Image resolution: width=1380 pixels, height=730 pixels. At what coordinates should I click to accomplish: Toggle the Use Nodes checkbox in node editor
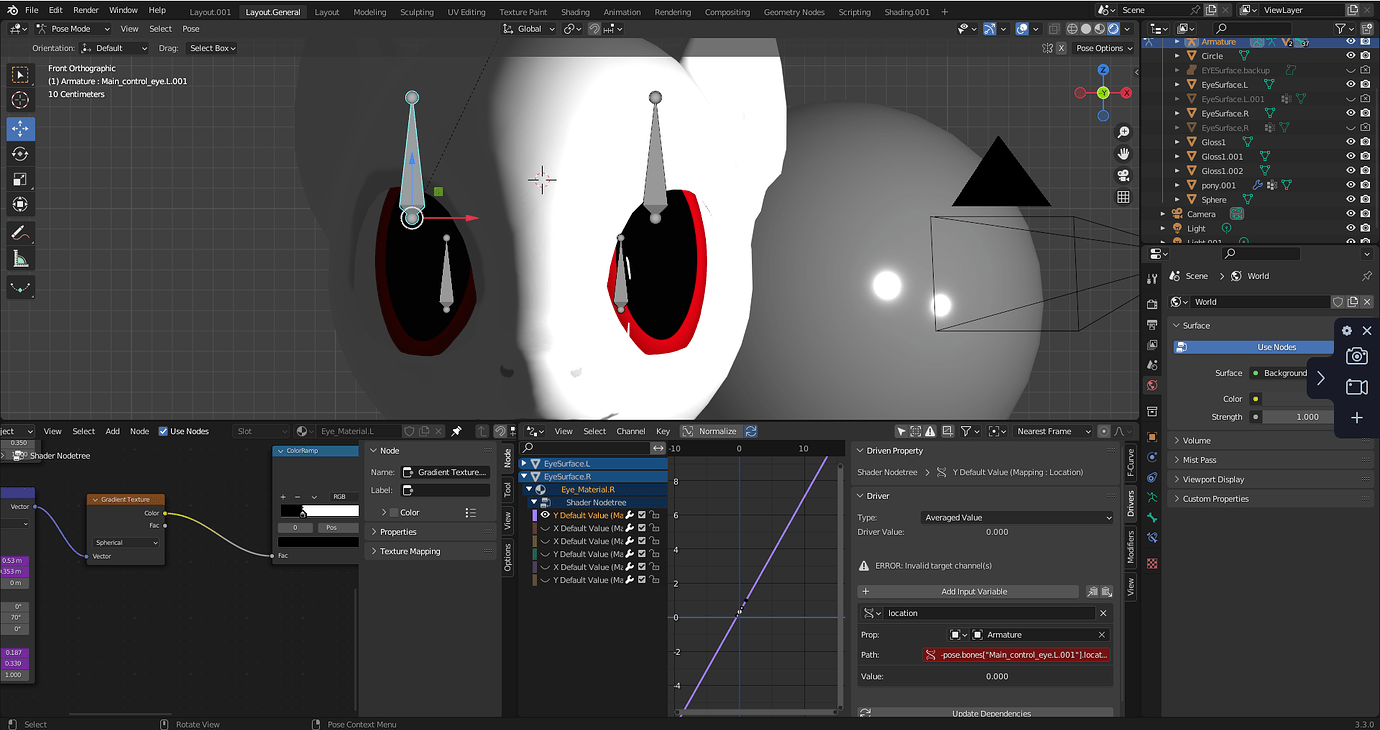pos(164,431)
